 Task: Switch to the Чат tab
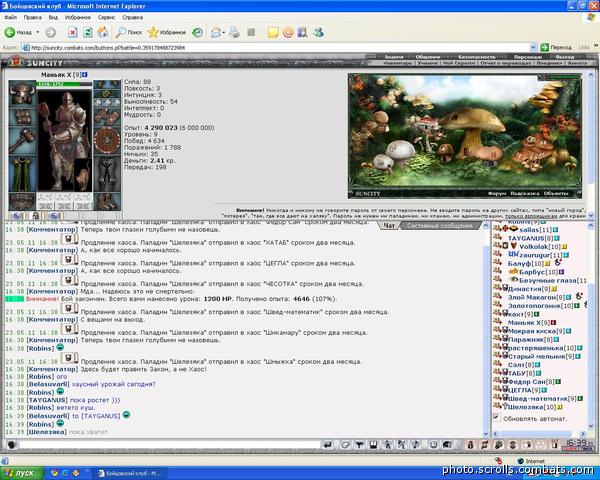(389, 225)
